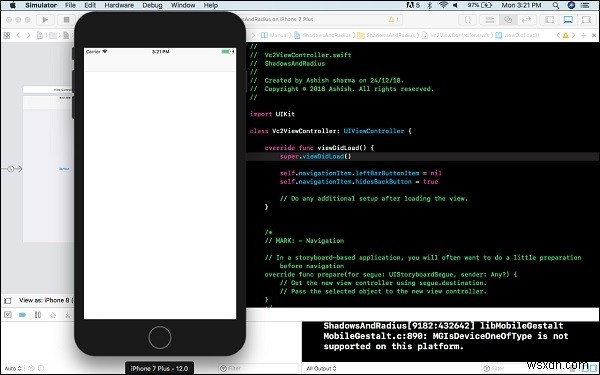
Task: Click View as: iPhone 8 device selector
Action: (x=46, y=300)
